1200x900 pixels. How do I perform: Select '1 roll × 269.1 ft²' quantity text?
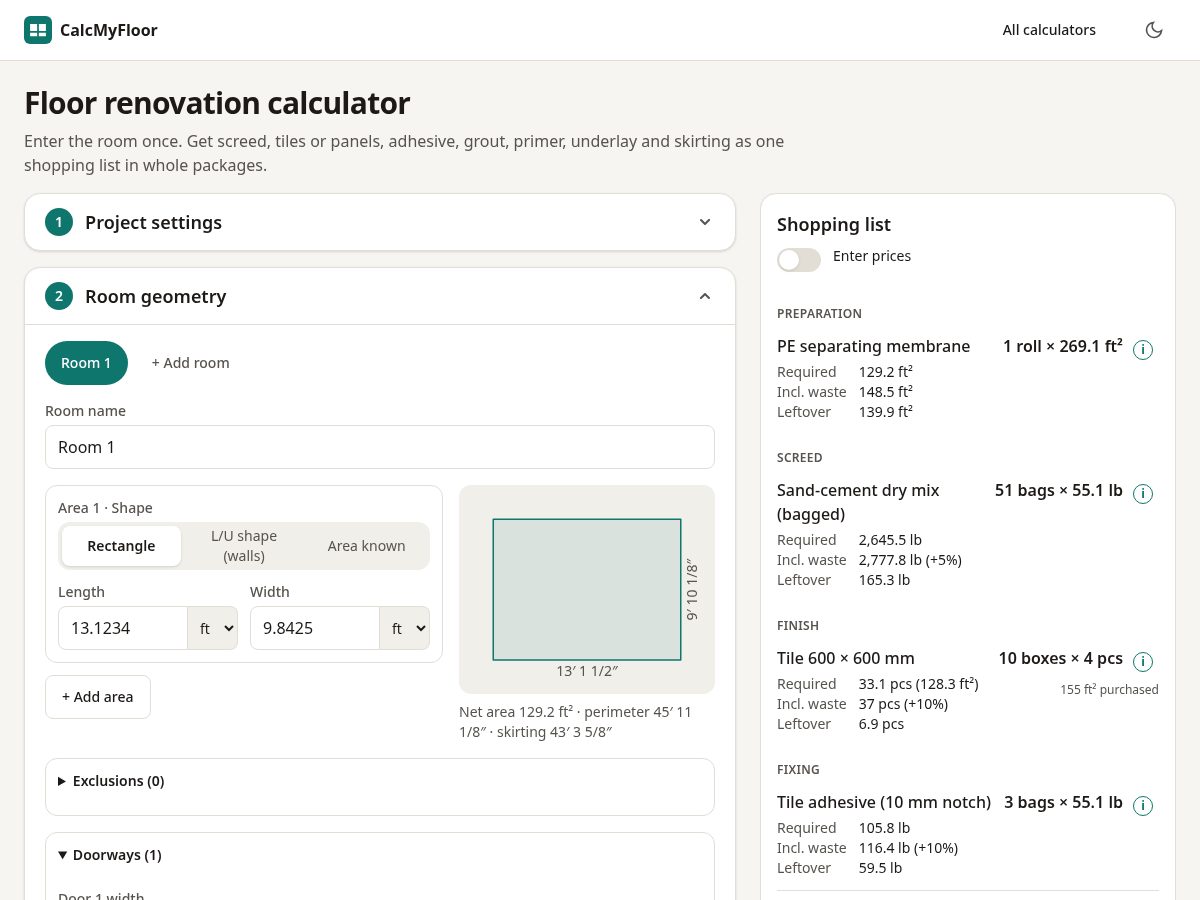1062,346
